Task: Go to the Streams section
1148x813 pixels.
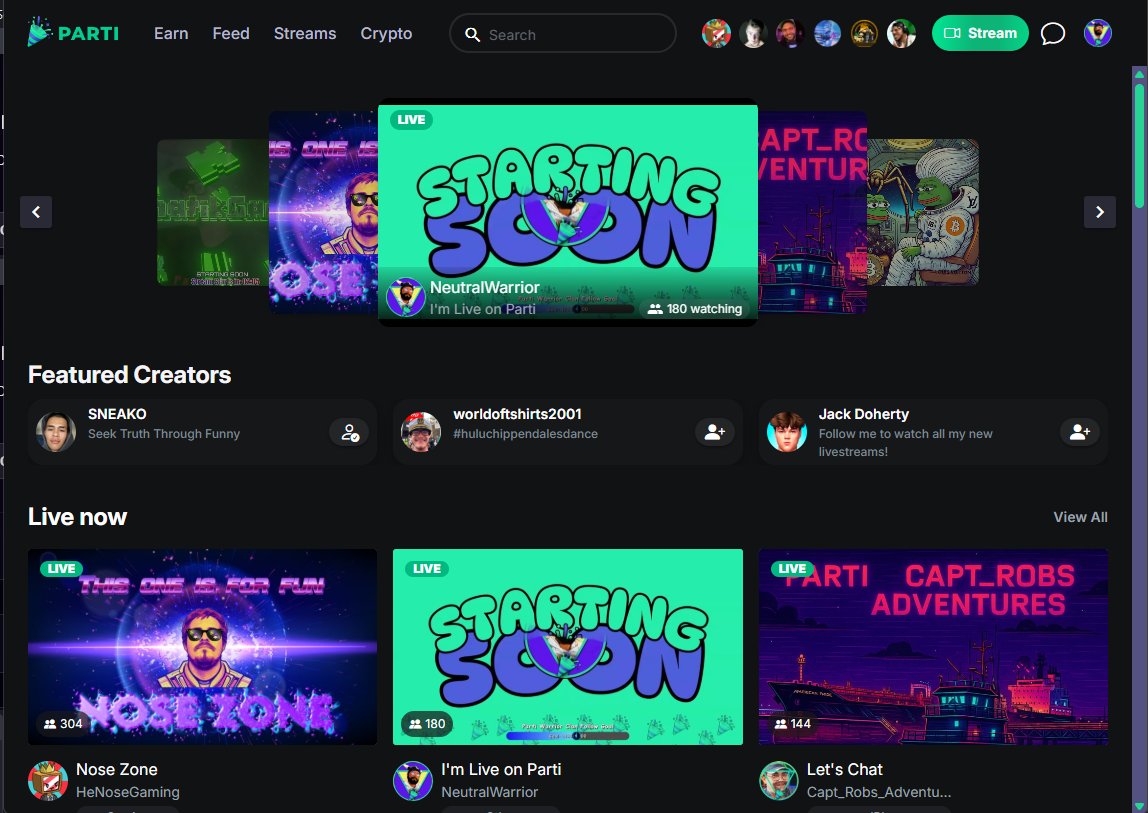Action: pos(305,34)
